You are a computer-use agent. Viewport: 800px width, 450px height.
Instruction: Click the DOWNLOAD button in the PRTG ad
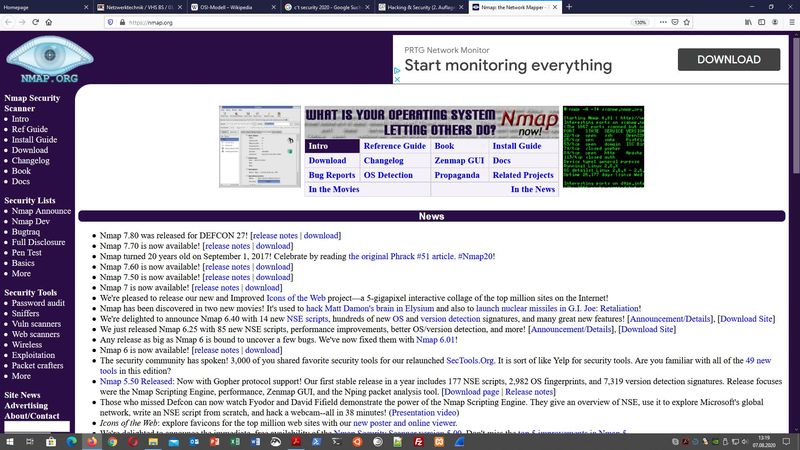click(729, 60)
